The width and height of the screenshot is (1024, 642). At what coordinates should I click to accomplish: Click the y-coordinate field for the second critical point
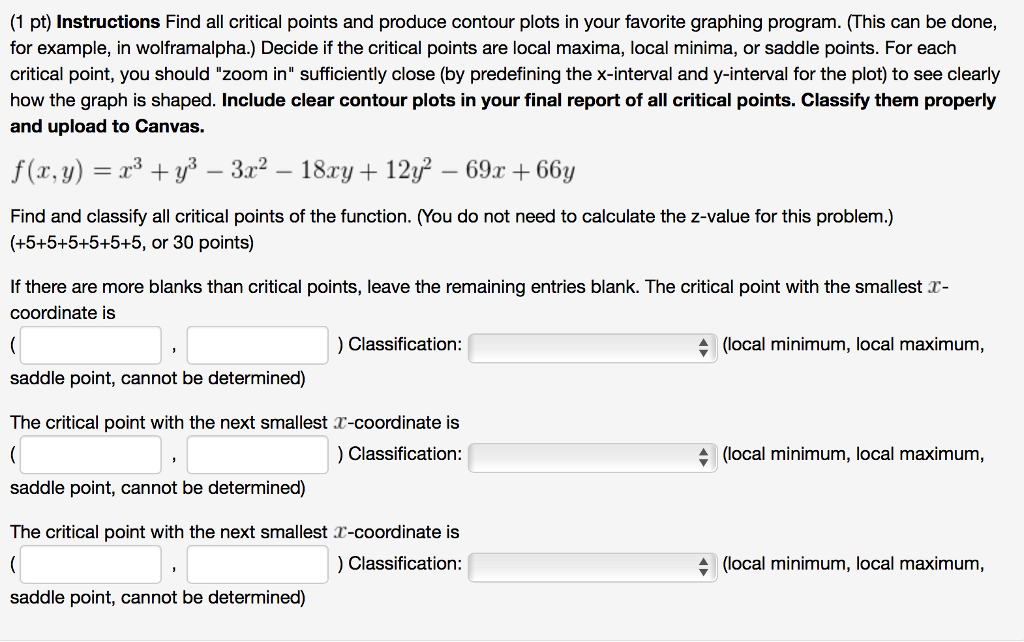click(x=257, y=454)
